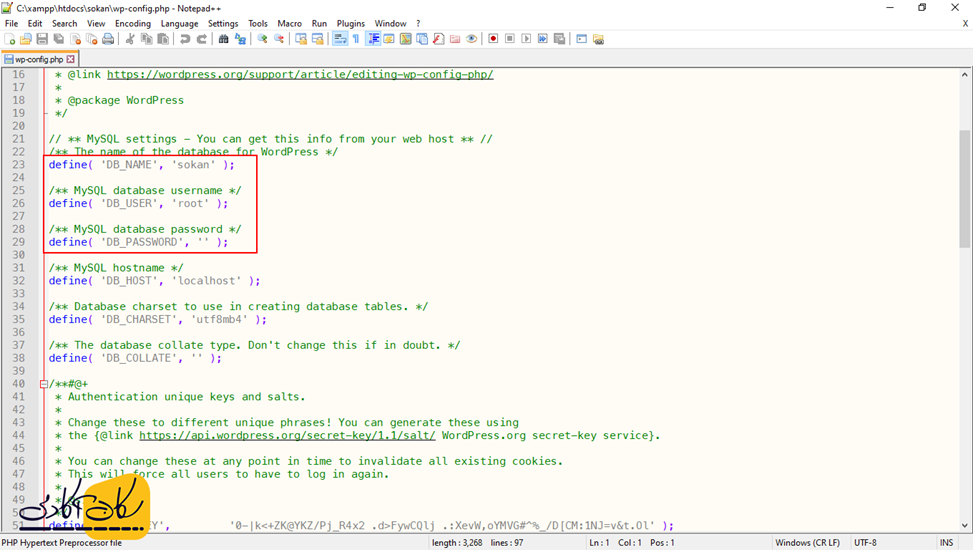This screenshot has height=550, width=973.
Task: Click the Windows (CR LF) status field
Action: pyautogui.click(x=807, y=543)
